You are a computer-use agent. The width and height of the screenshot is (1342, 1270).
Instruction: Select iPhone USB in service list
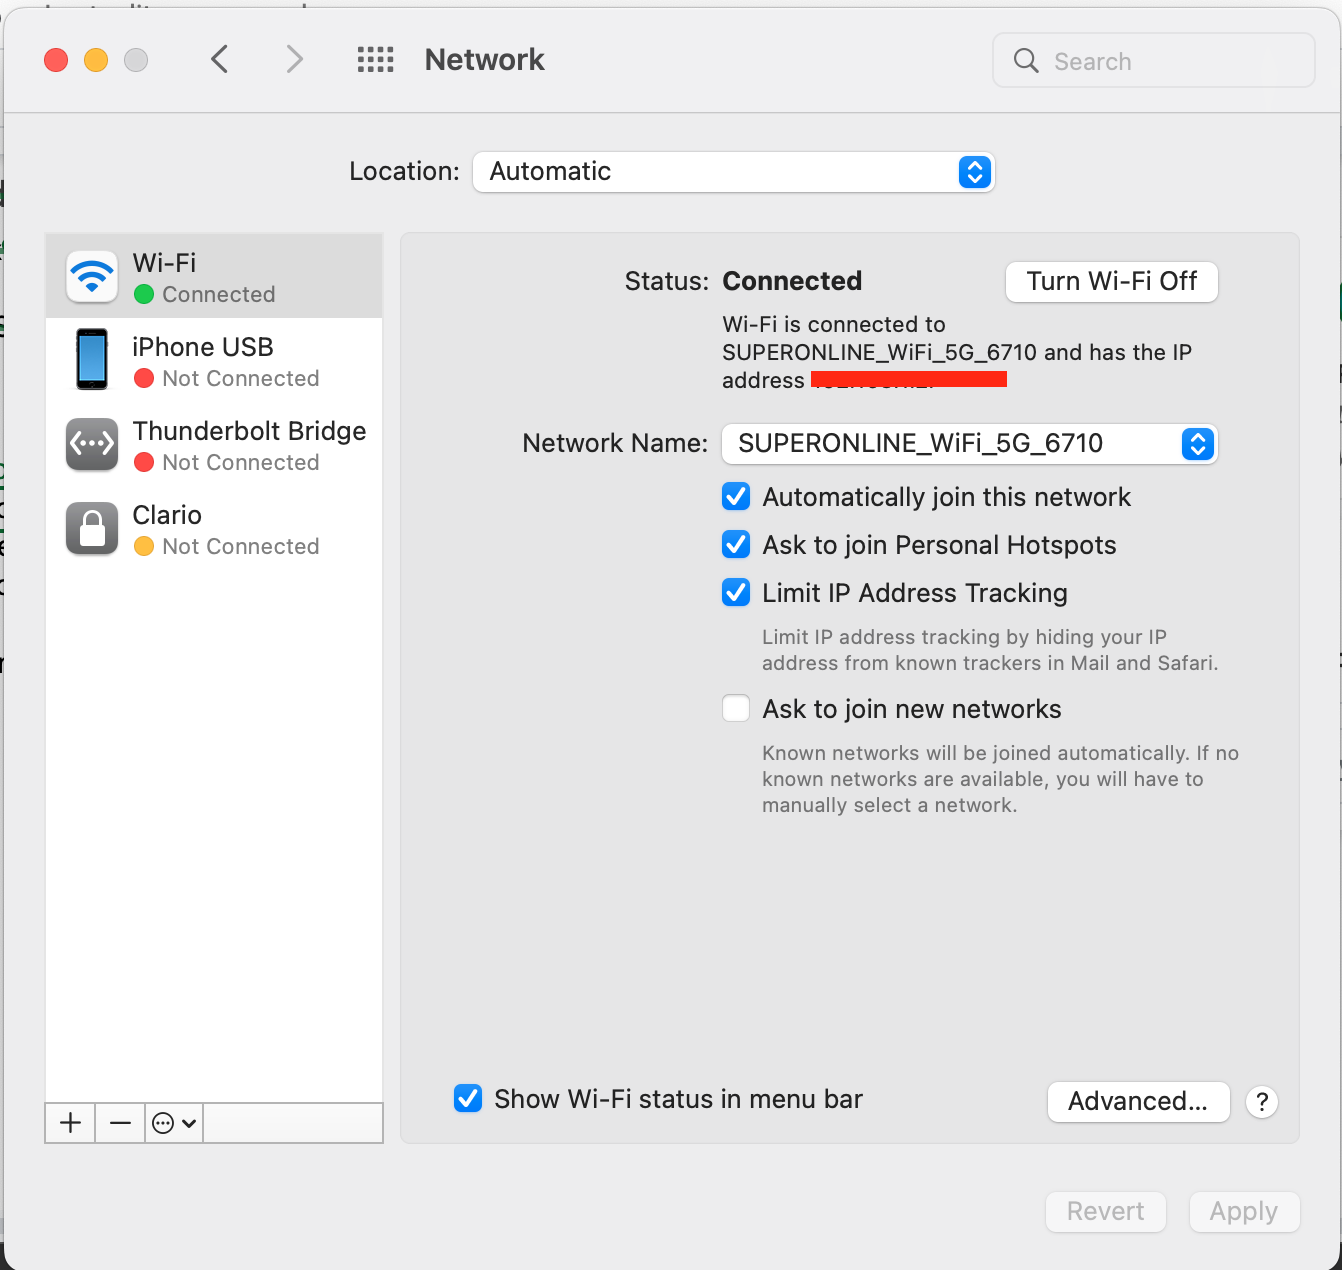(214, 360)
